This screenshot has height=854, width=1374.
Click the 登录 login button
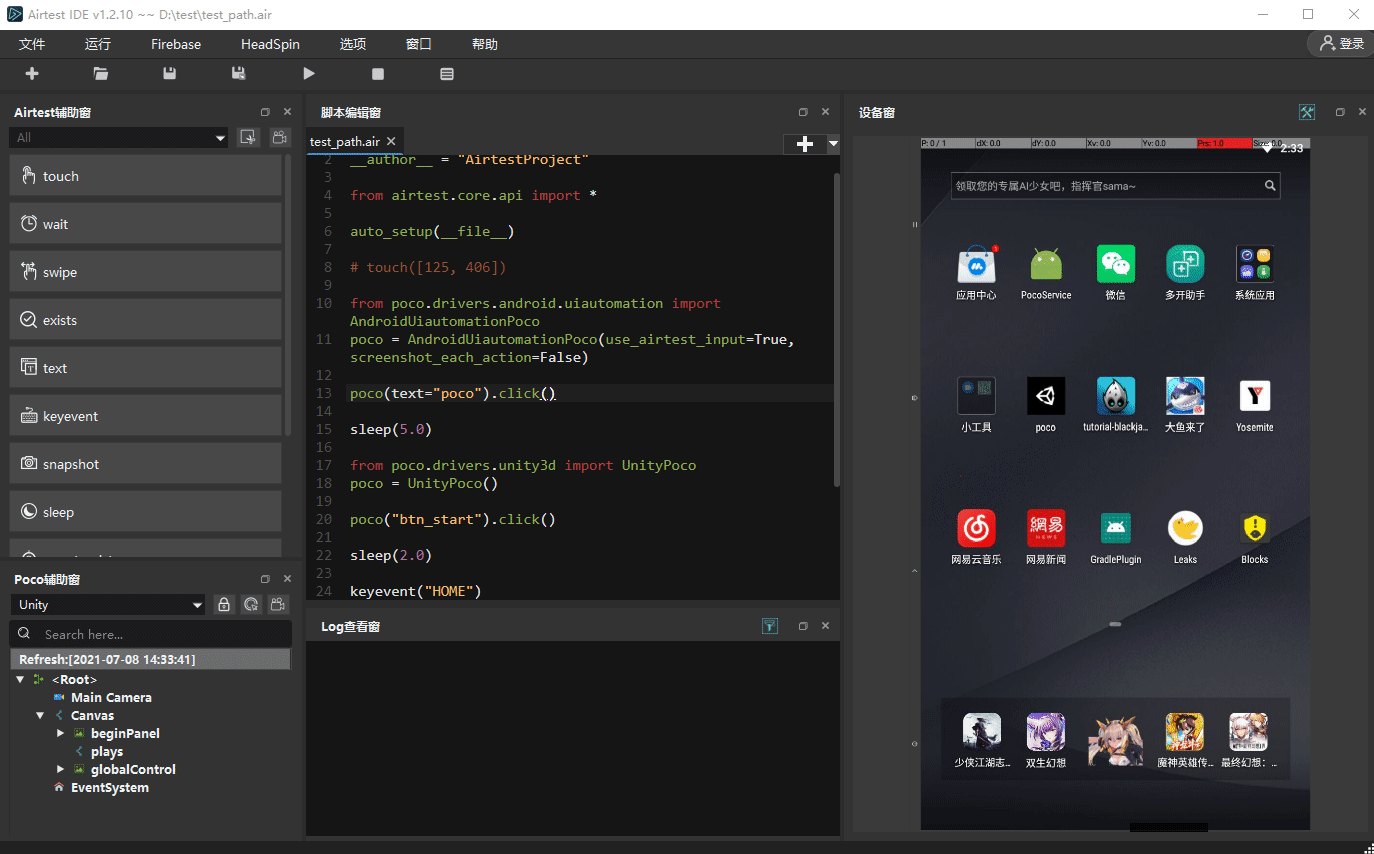pyautogui.click(x=1342, y=44)
